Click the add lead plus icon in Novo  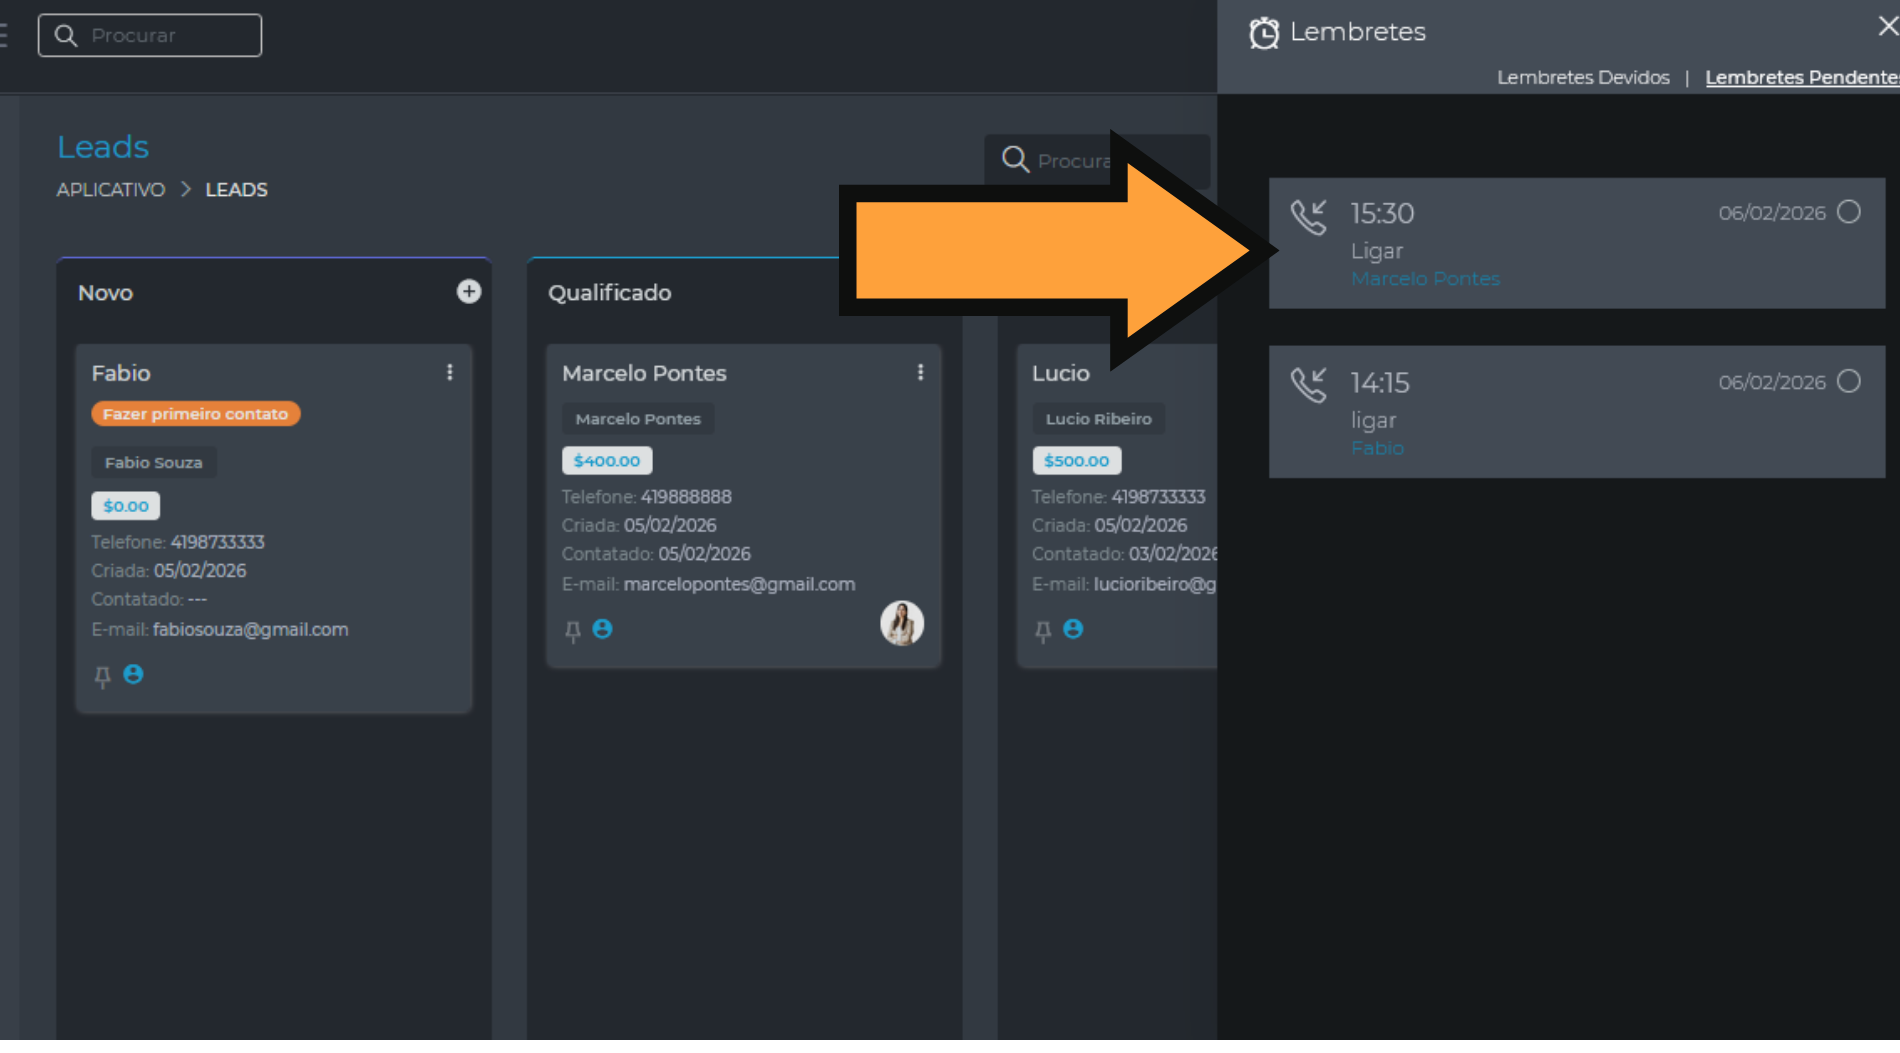point(468,291)
